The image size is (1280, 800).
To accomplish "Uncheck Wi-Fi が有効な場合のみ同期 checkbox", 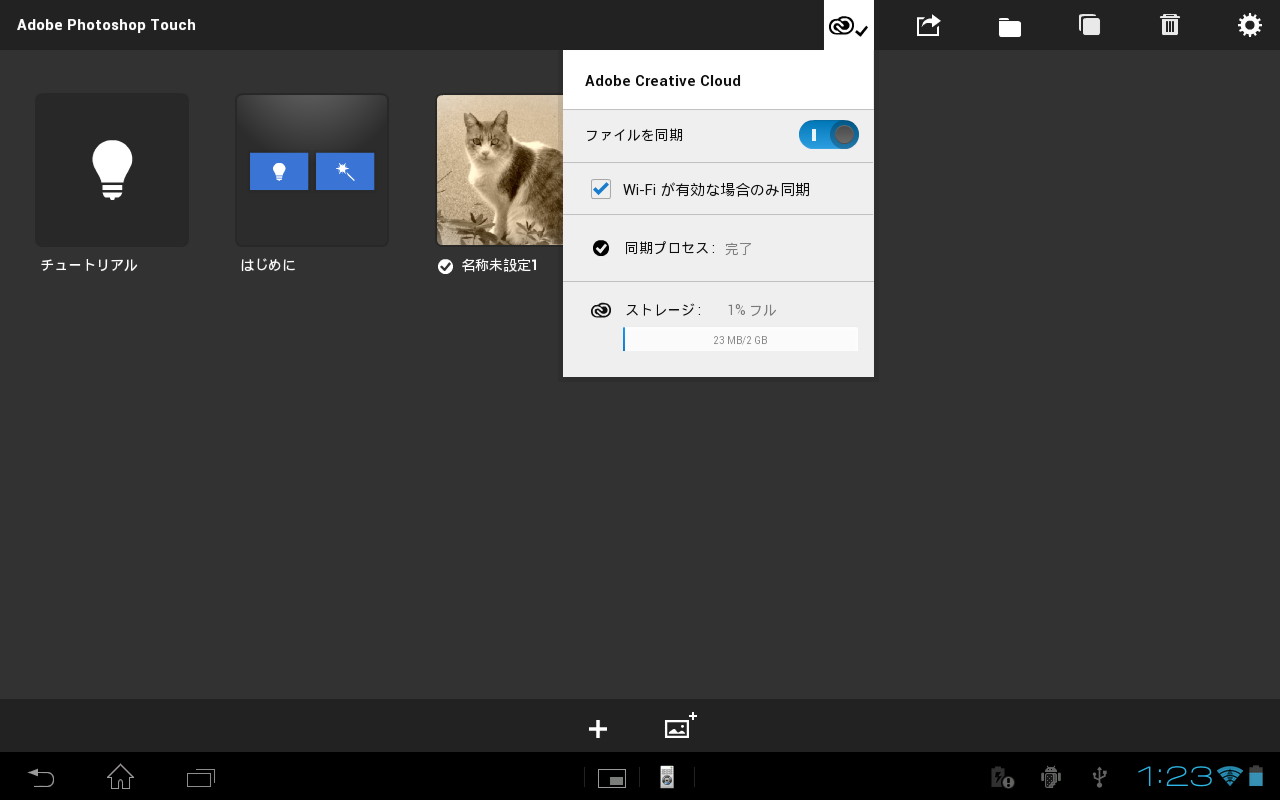I will pos(601,189).
